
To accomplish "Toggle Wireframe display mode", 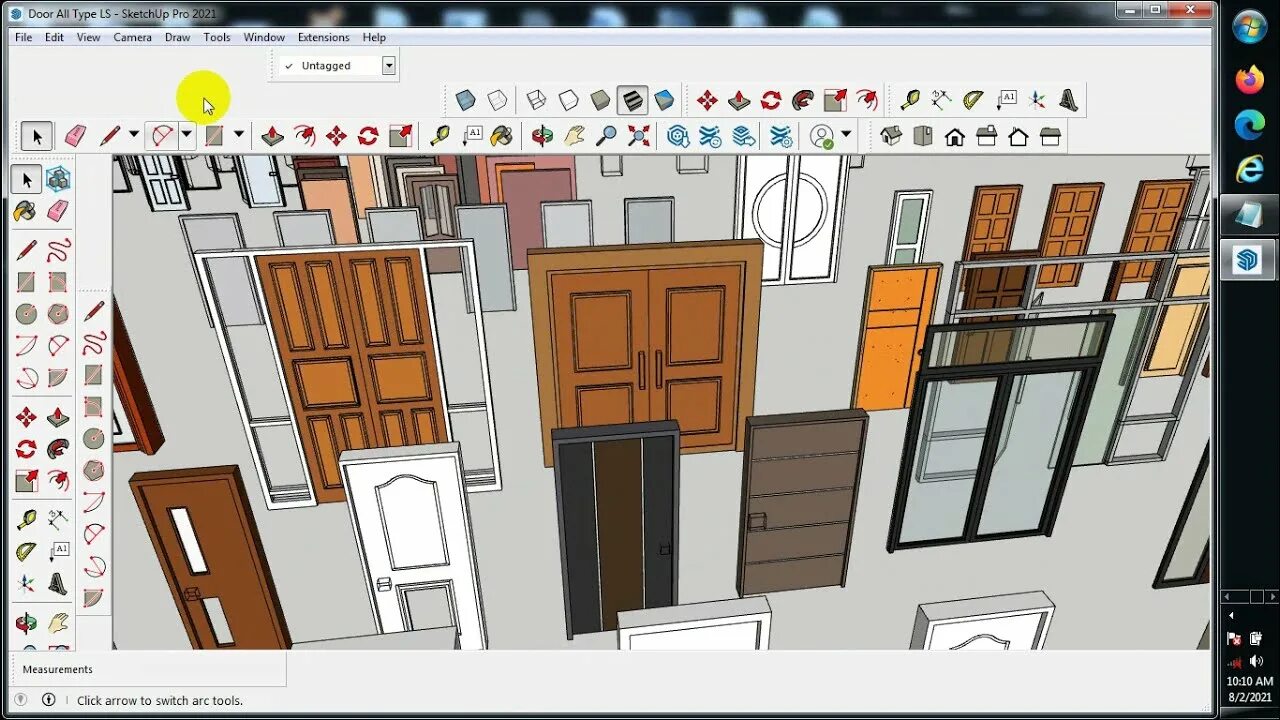I will point(536,99).
